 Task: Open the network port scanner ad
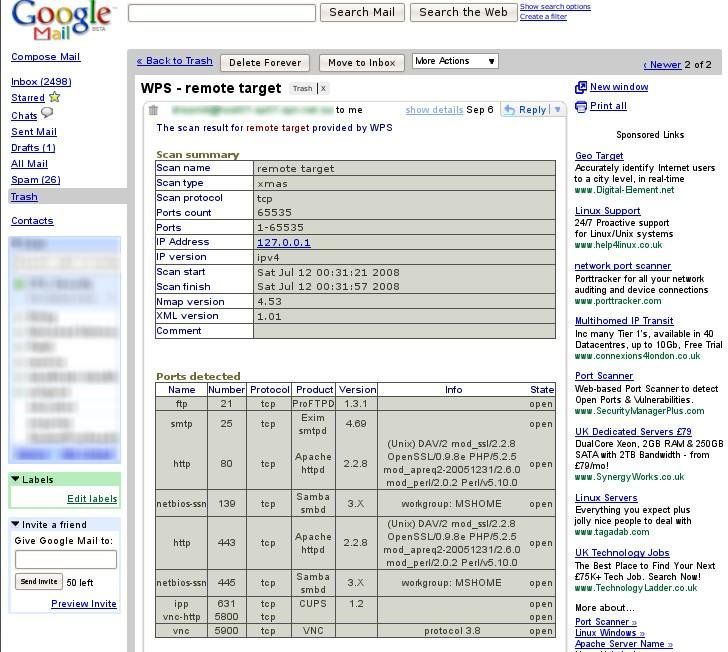623,266
